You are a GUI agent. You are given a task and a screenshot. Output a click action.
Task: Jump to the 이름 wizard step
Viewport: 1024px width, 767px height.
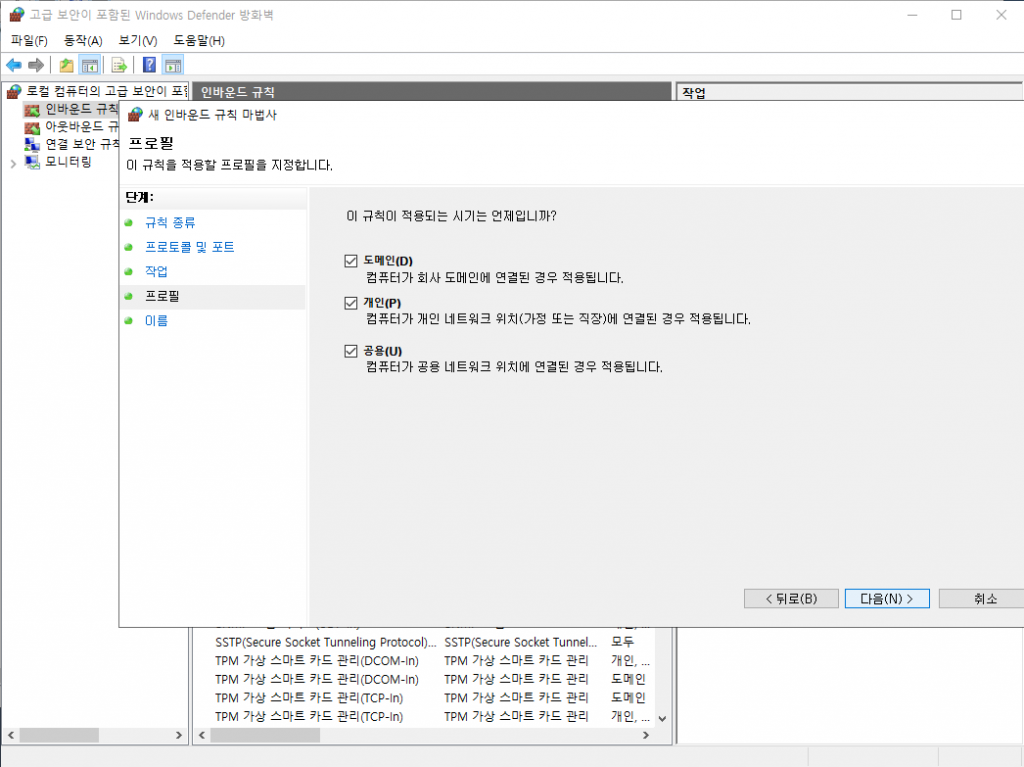pyautogui.click(x=156, y=320)
